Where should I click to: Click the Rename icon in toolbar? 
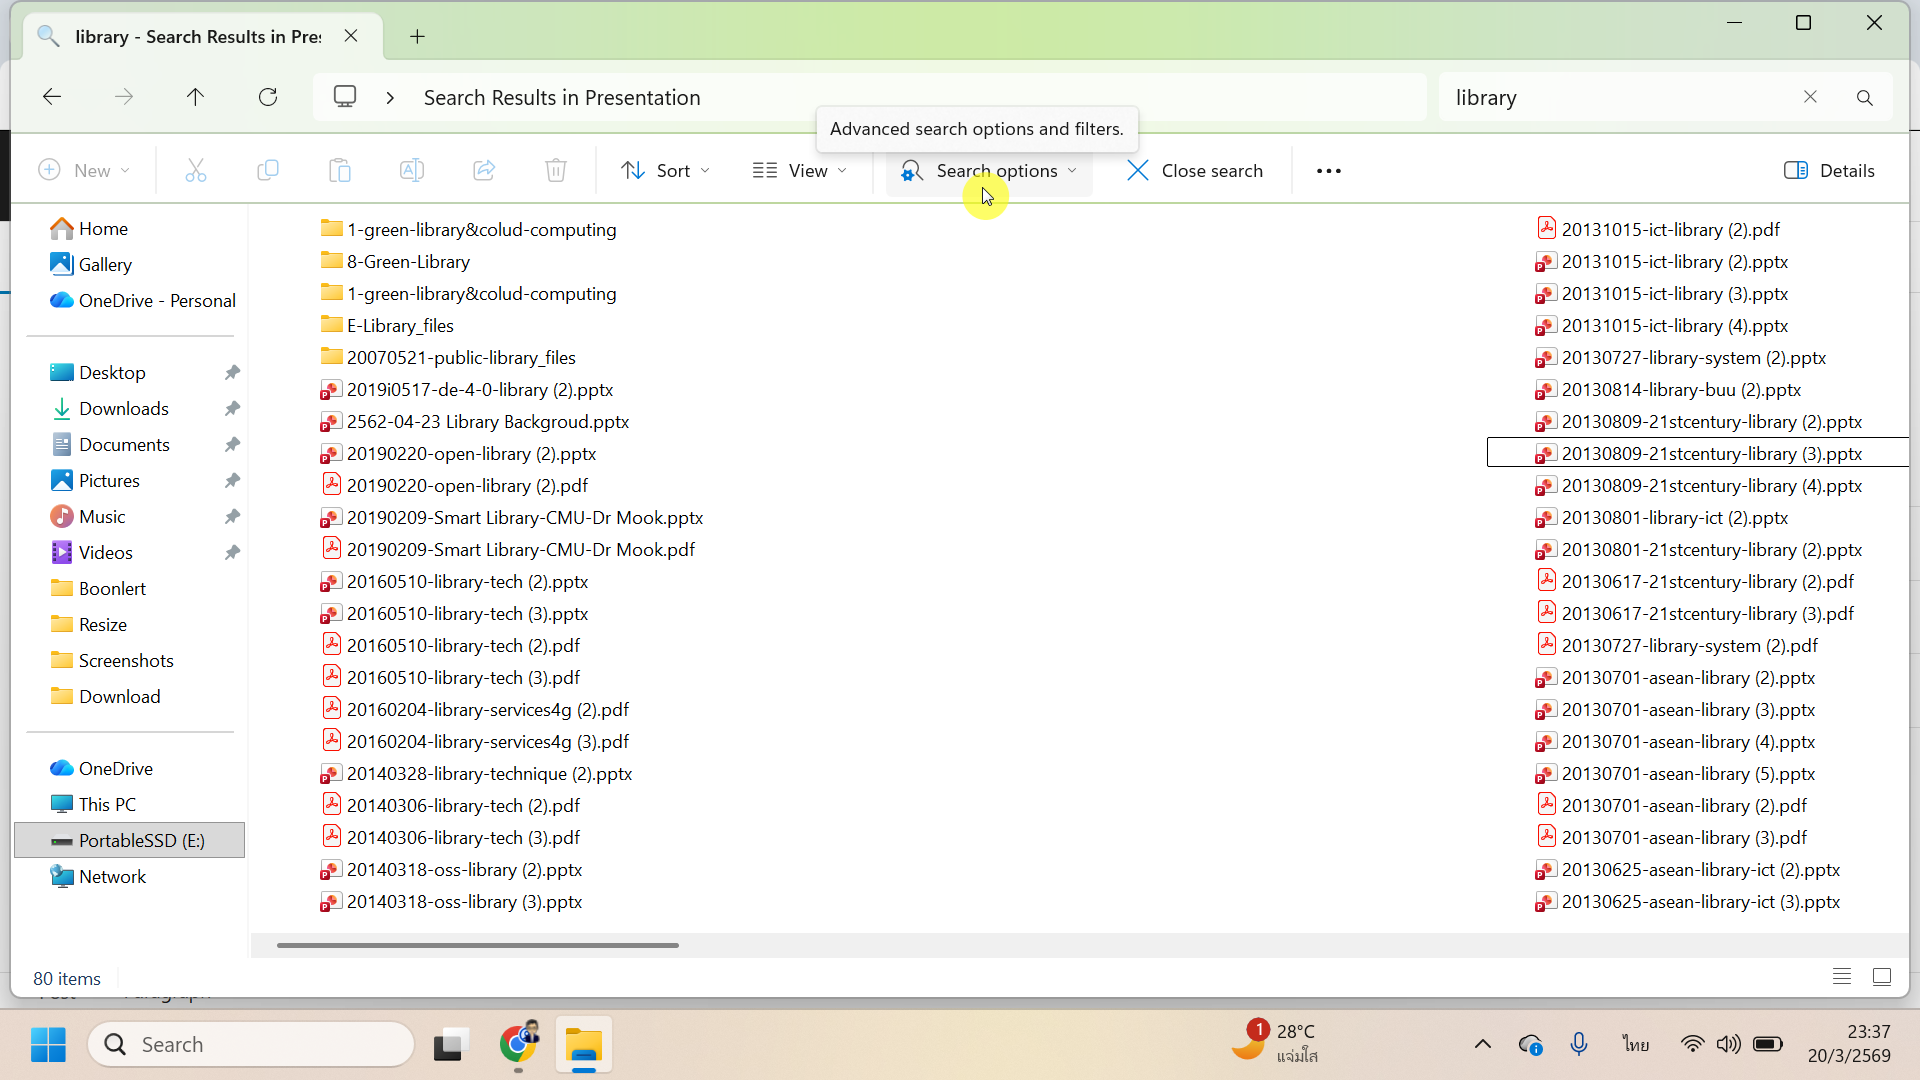click(x=412, y=171)
